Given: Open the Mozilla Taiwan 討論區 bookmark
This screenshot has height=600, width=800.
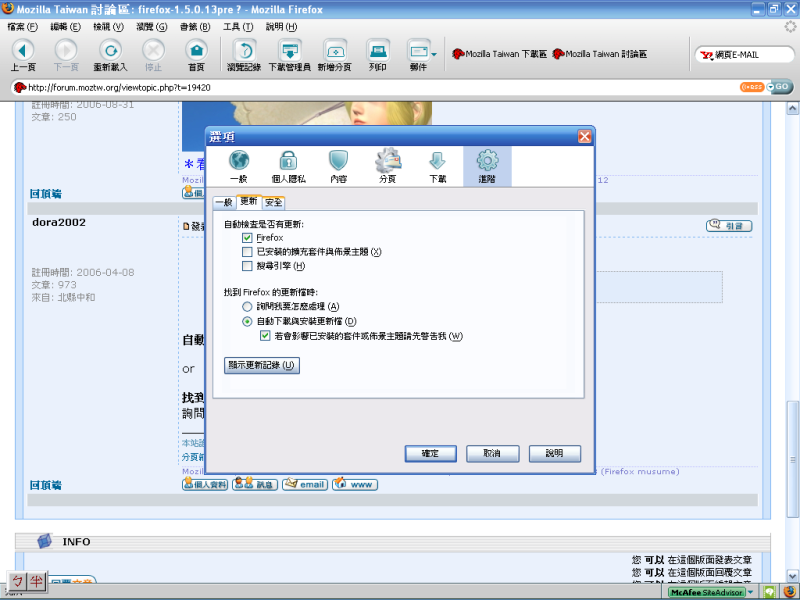Looking at the screenshot, I should (x=600, y=54).
